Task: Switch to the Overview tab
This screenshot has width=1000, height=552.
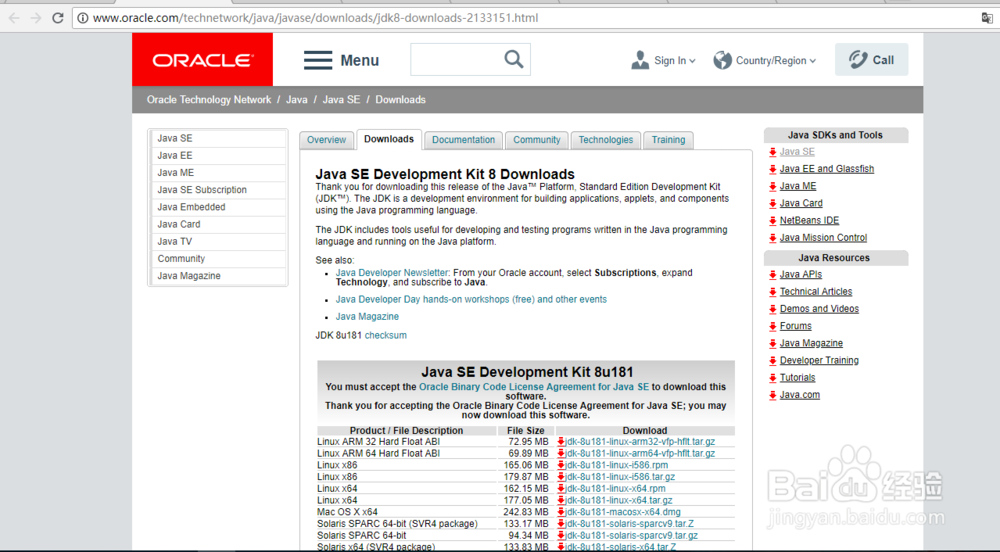Action: coord(327,140)
